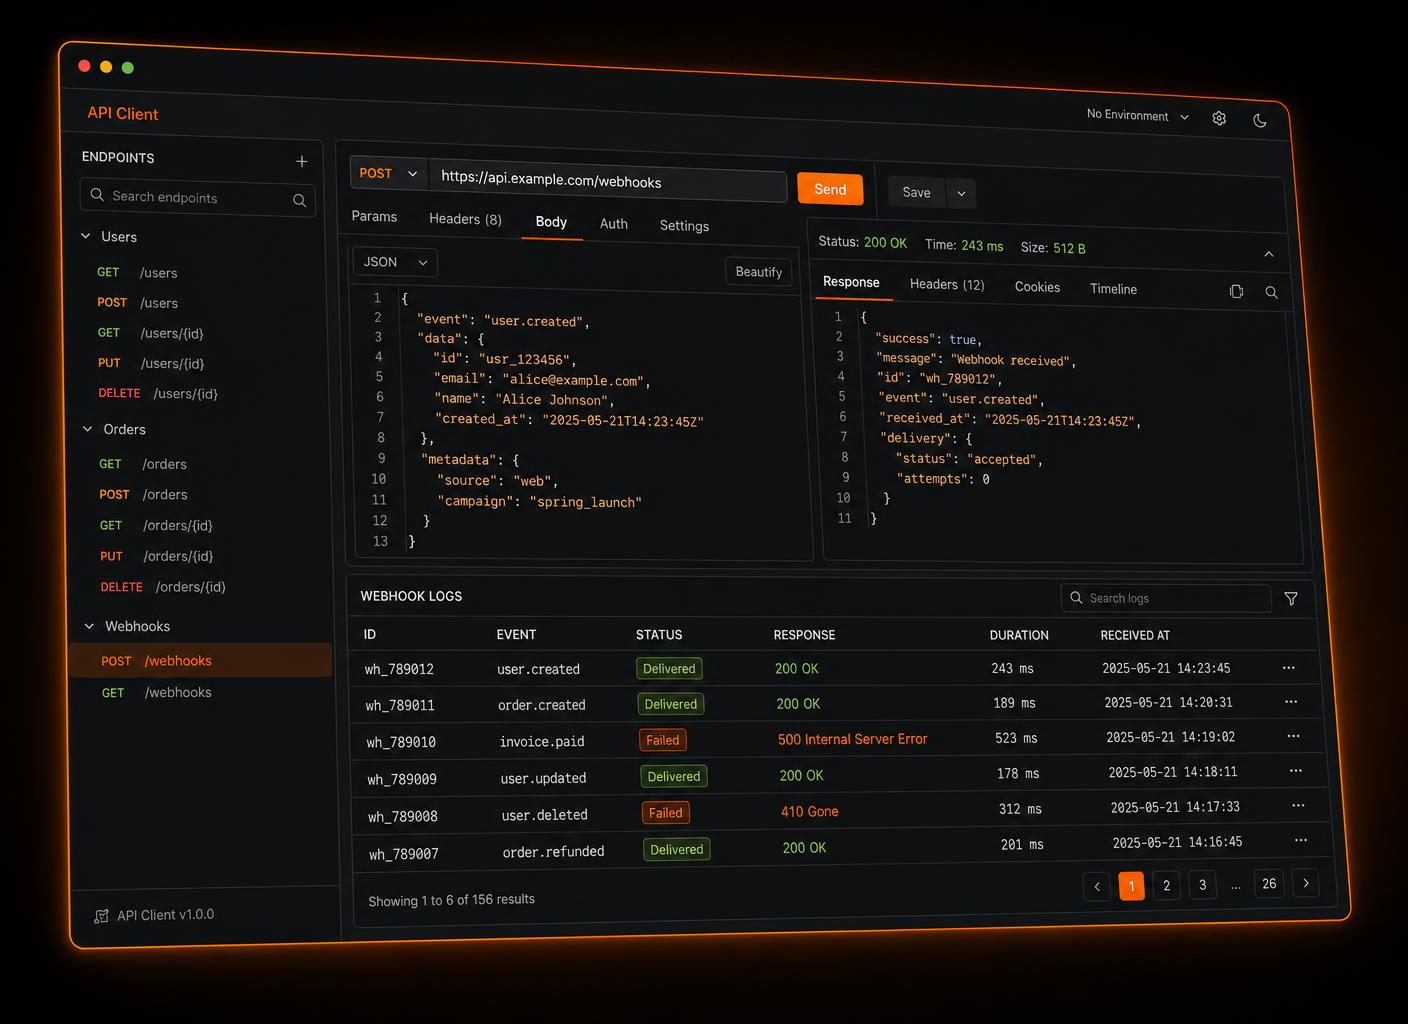Switch theme with the moon icon
Viewport: 1408px width, 1024px height.
[1260, 120]
